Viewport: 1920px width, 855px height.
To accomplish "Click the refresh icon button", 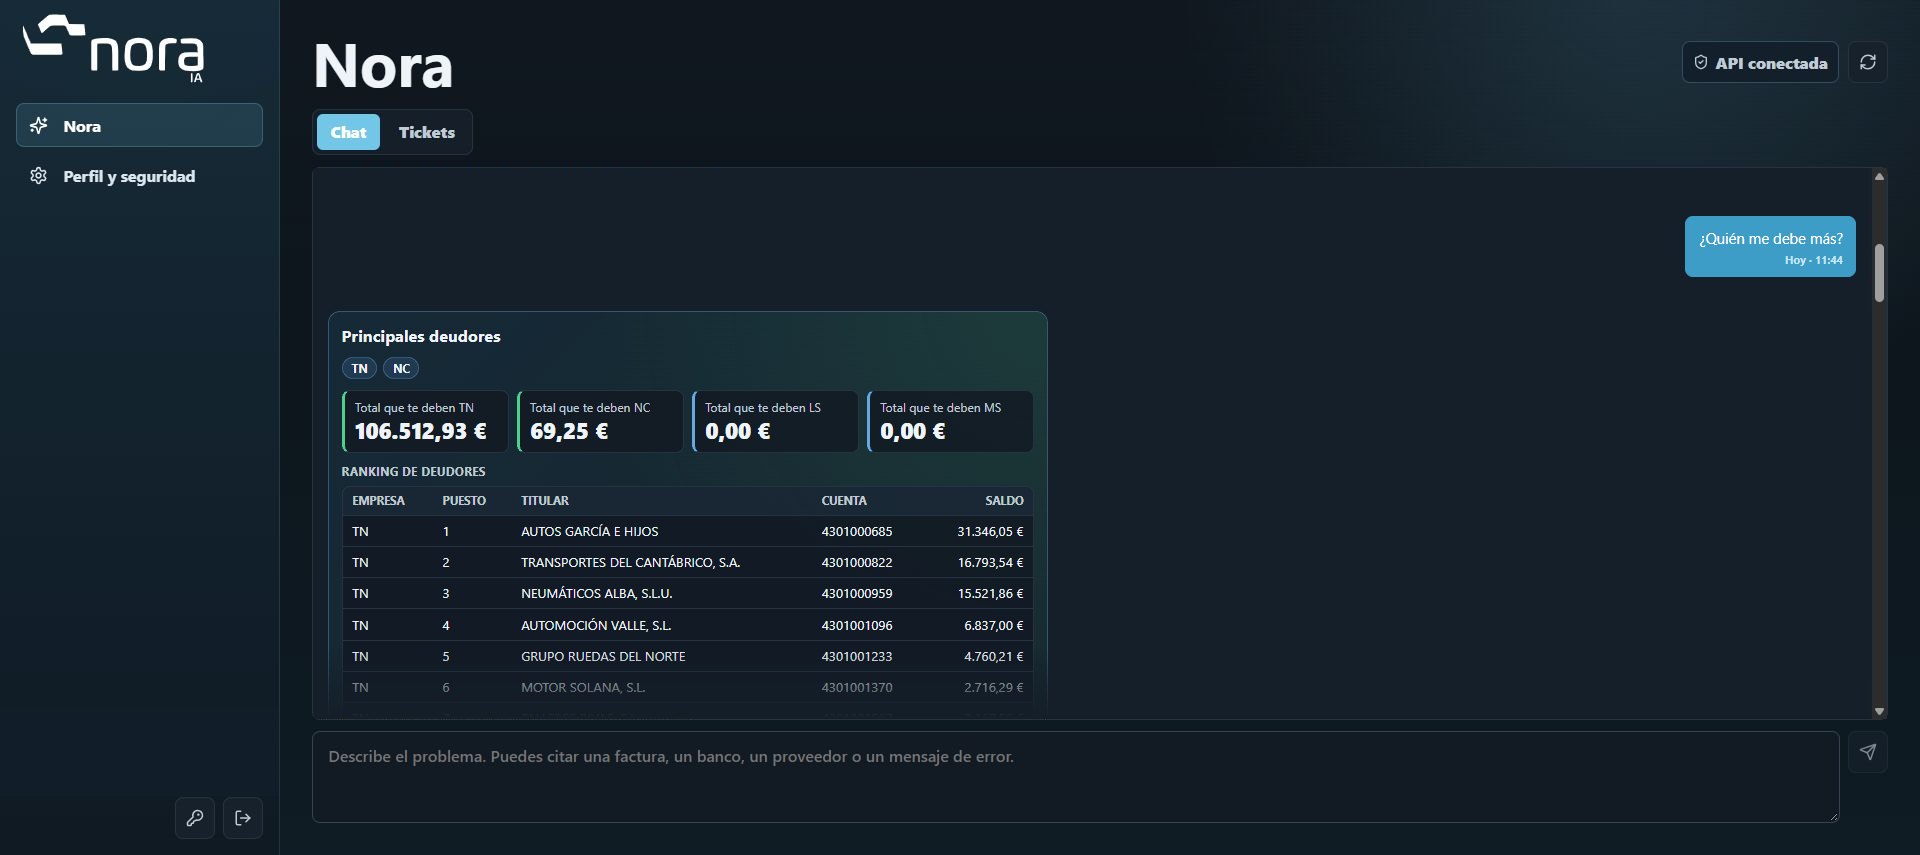I will click(1867, 62).
